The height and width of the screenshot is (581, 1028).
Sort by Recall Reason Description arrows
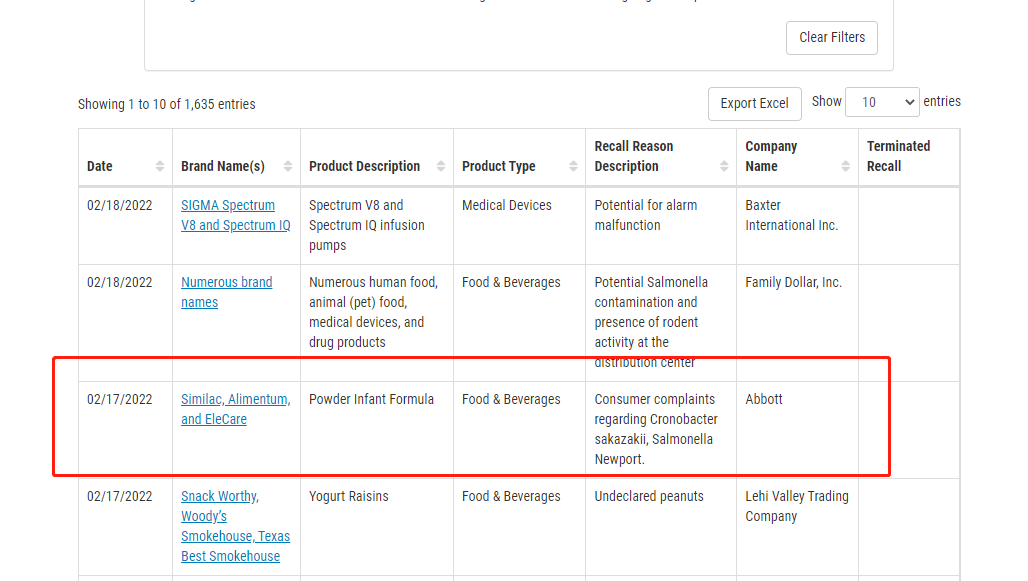[724, 167]
